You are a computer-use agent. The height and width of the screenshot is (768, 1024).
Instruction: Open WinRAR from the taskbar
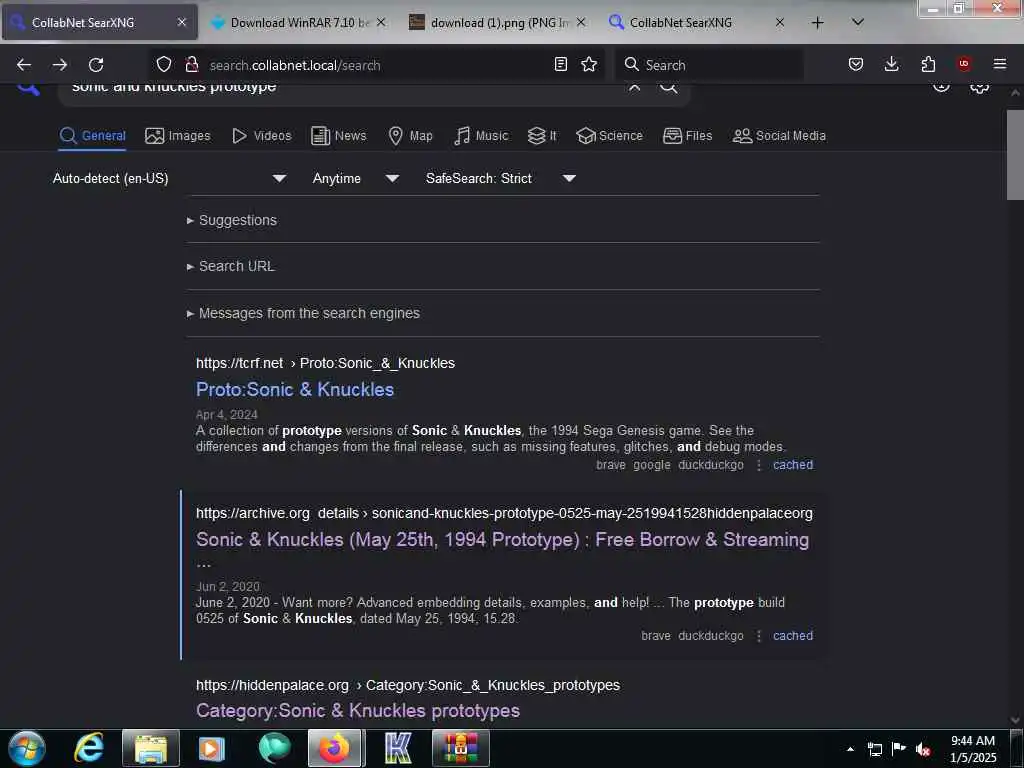click(460, 748)
